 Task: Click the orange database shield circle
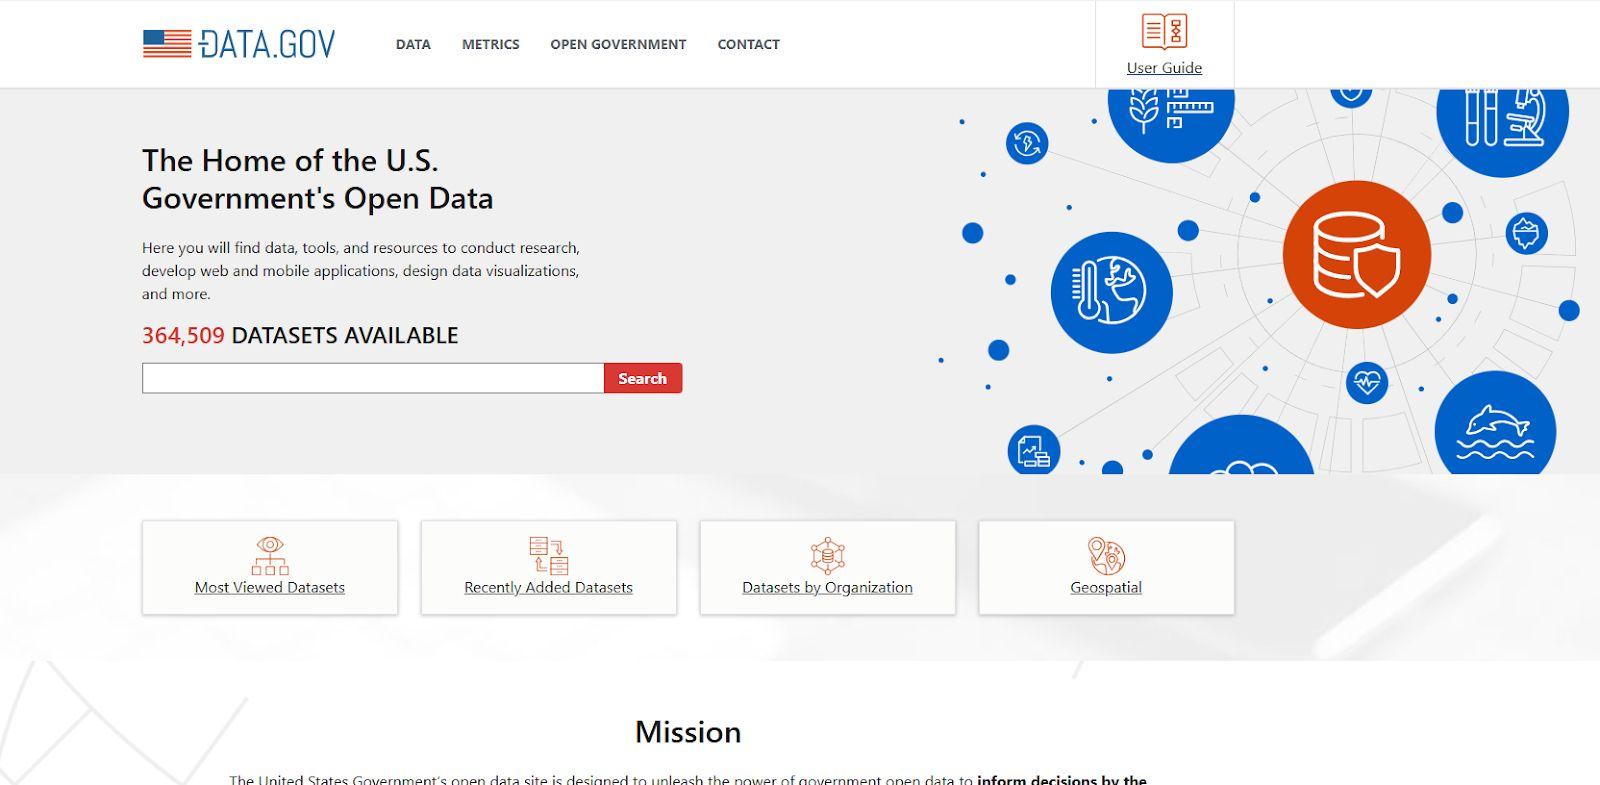coord(1356,254)
